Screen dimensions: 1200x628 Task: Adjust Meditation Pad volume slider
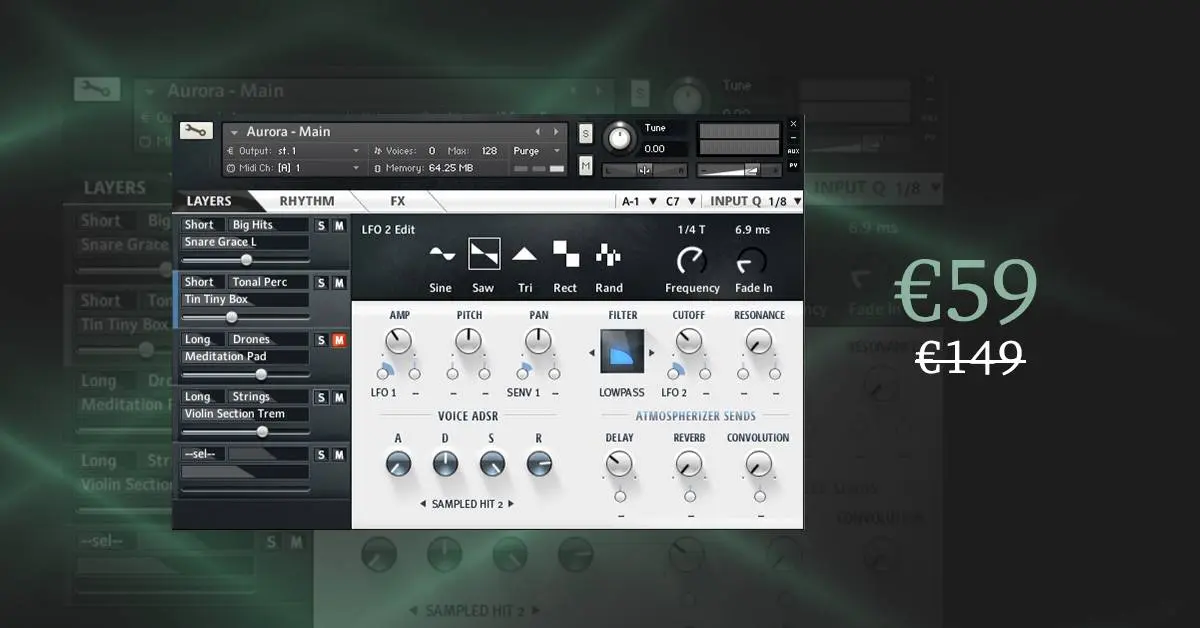coord(245,375)
